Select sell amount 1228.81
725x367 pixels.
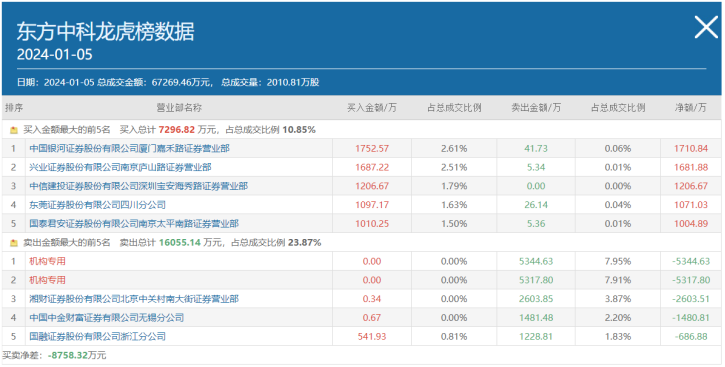click(x=536, y=336)
